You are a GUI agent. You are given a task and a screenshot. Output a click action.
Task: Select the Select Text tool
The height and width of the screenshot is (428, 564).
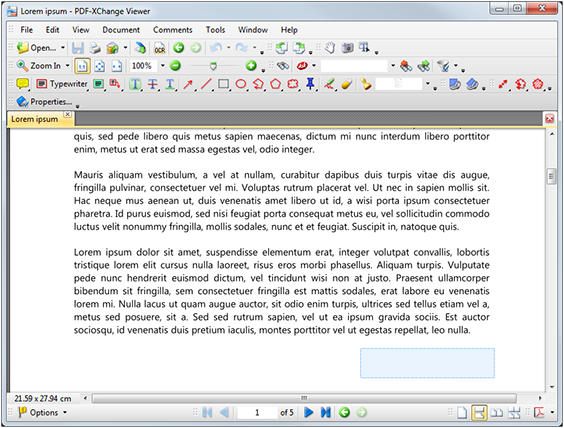(364, 47)
